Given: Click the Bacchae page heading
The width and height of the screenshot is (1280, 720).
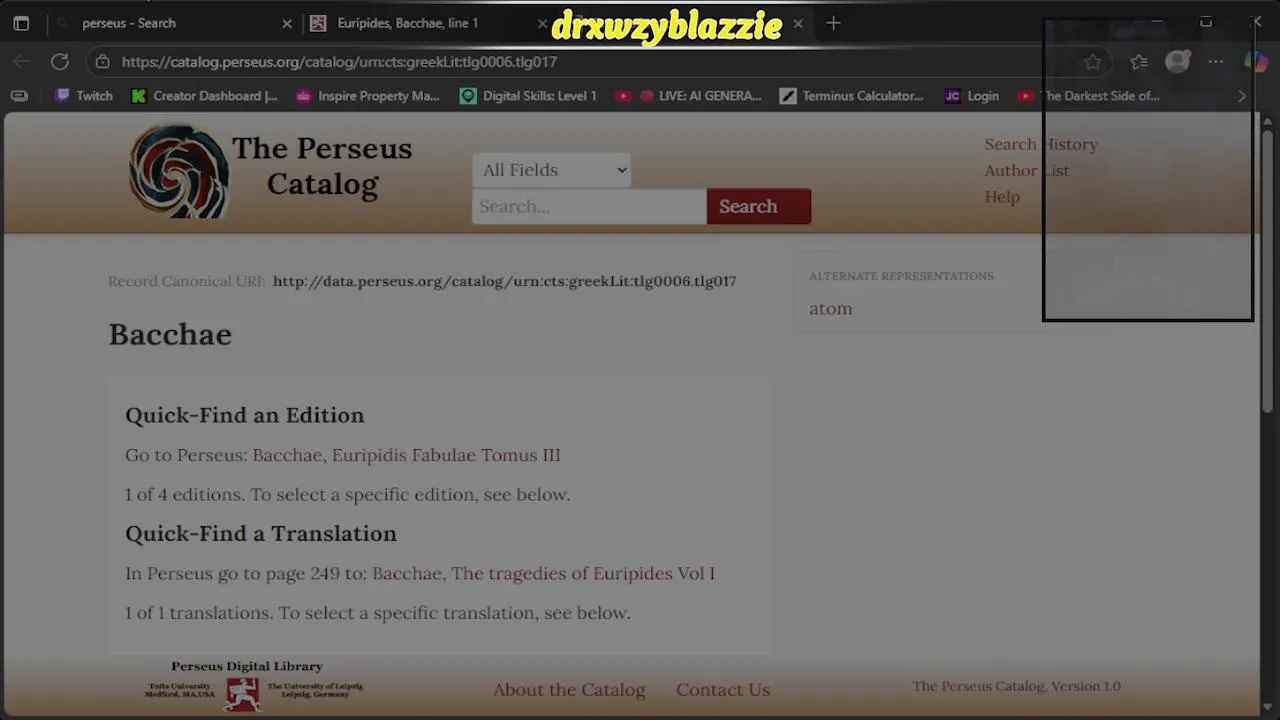Looking at the screenshot, I should click(x=170, y=334).
